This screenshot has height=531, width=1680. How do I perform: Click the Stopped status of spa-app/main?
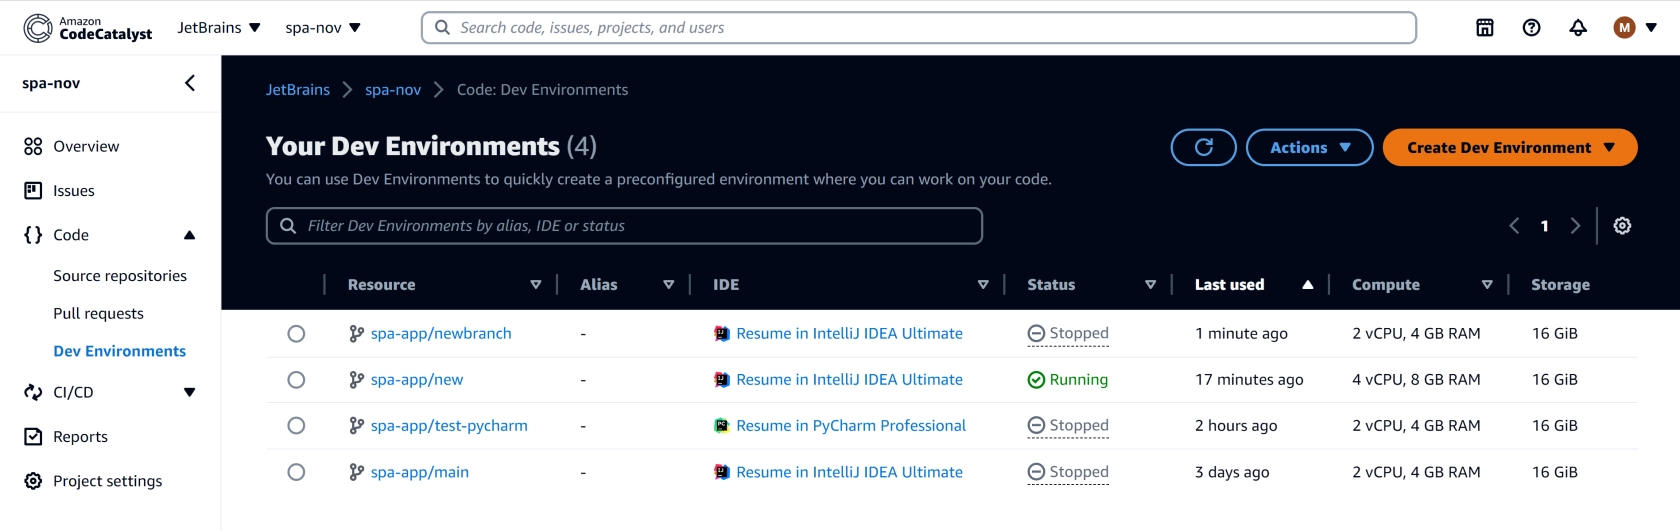(x=1068, y=472)
